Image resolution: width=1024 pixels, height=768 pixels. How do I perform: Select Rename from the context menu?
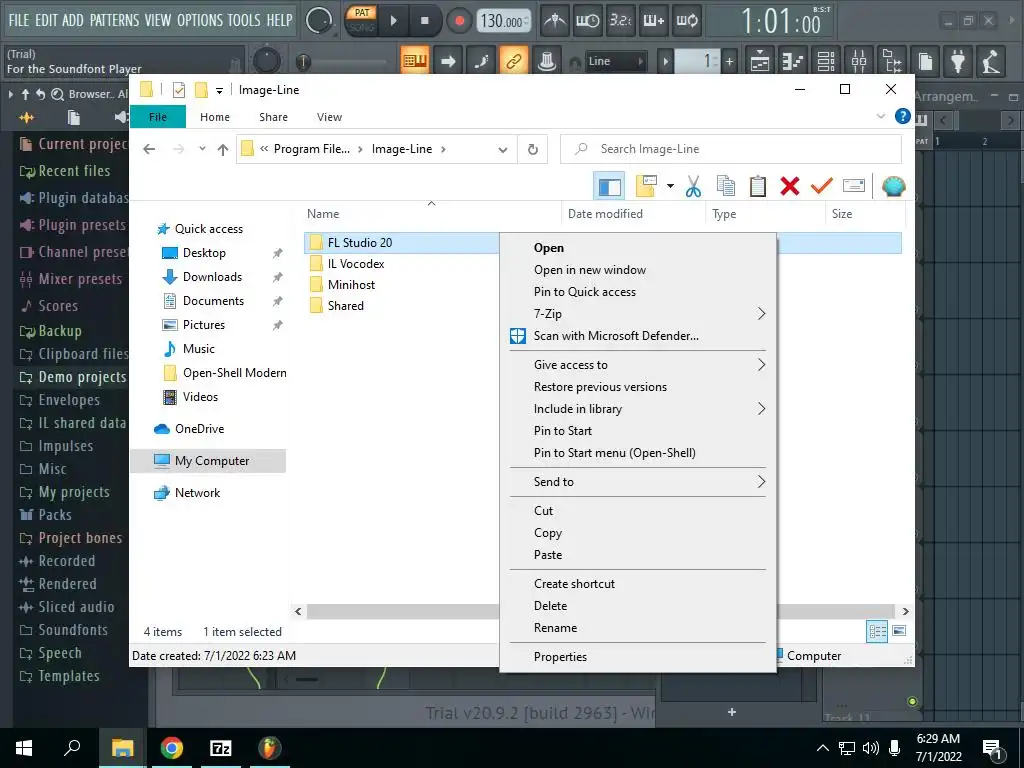(637, 628)
